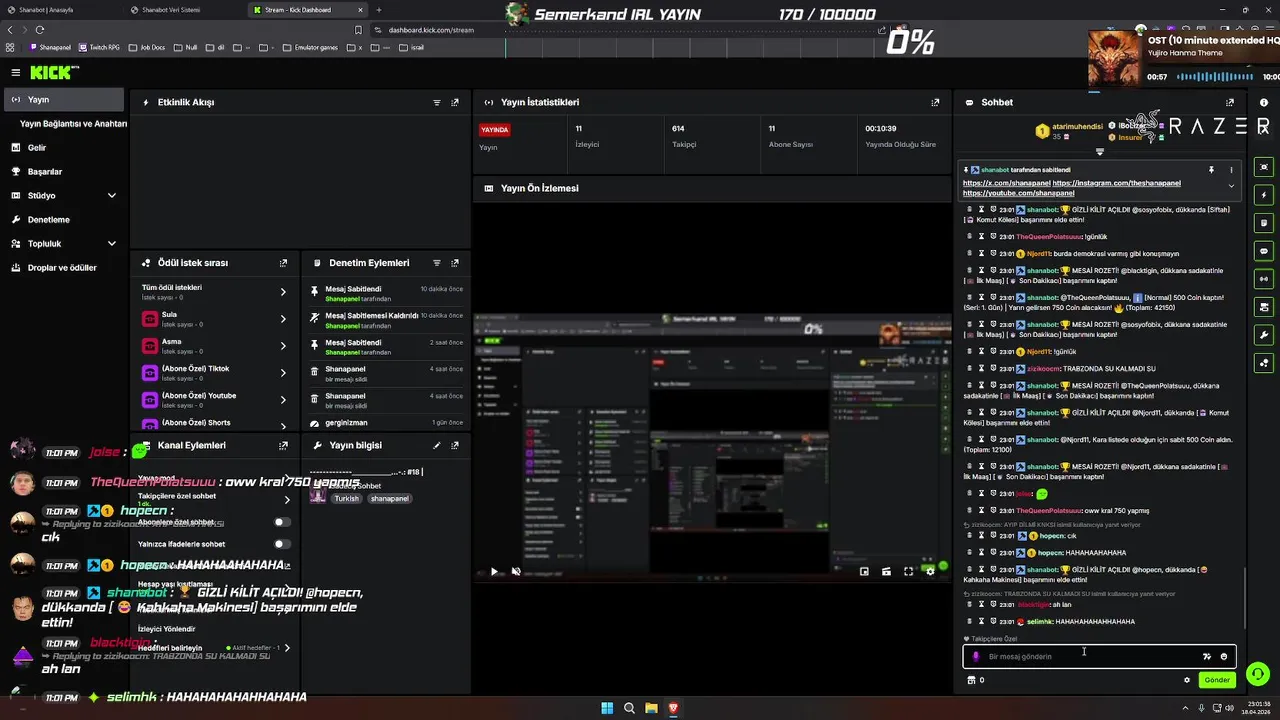Open the Sula reward row chevron
Screen dimensions: 1280x720
[x=283, y=319]
